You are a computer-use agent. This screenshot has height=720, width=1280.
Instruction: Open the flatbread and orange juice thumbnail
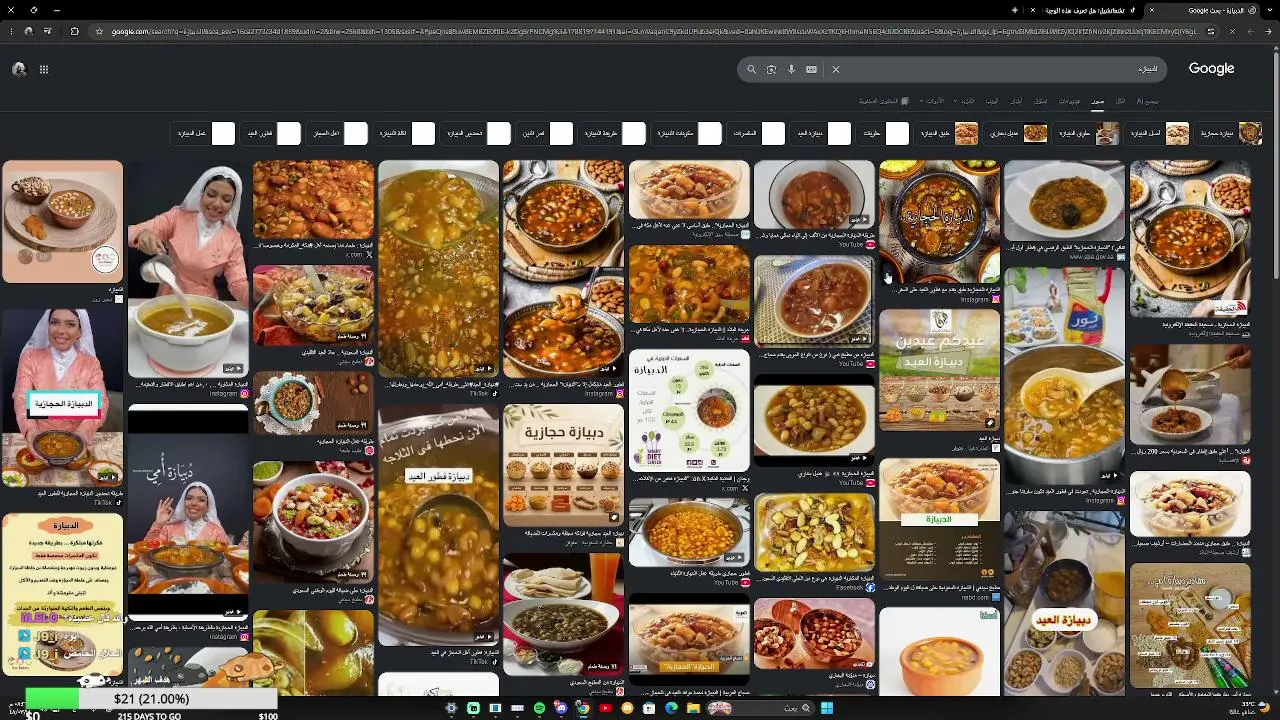point(563,613)
